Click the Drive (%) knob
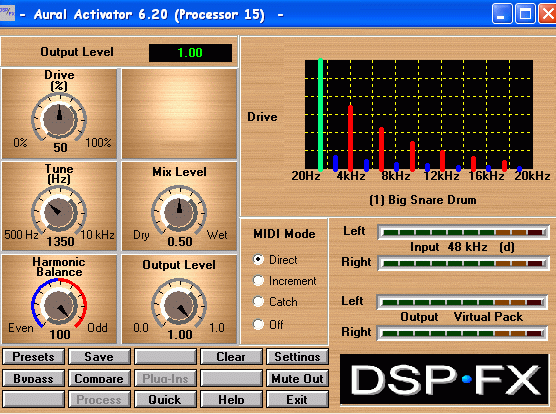 (59, 119)
